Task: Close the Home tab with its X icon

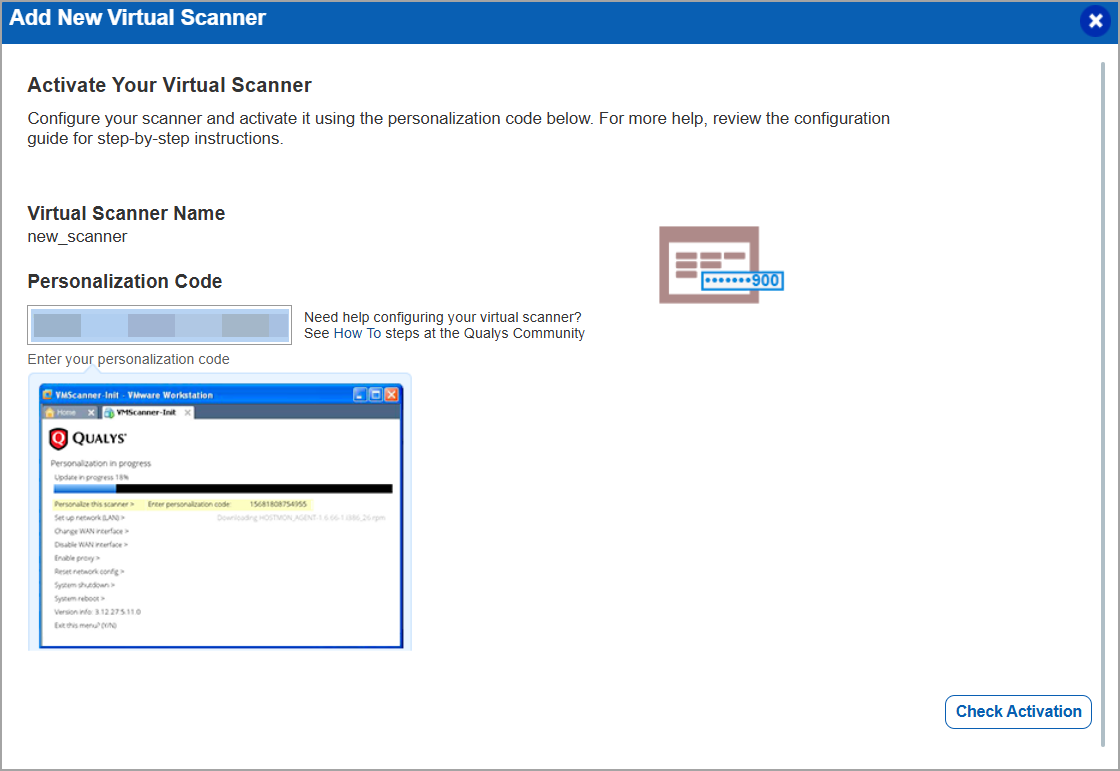Action: point(90,413)
